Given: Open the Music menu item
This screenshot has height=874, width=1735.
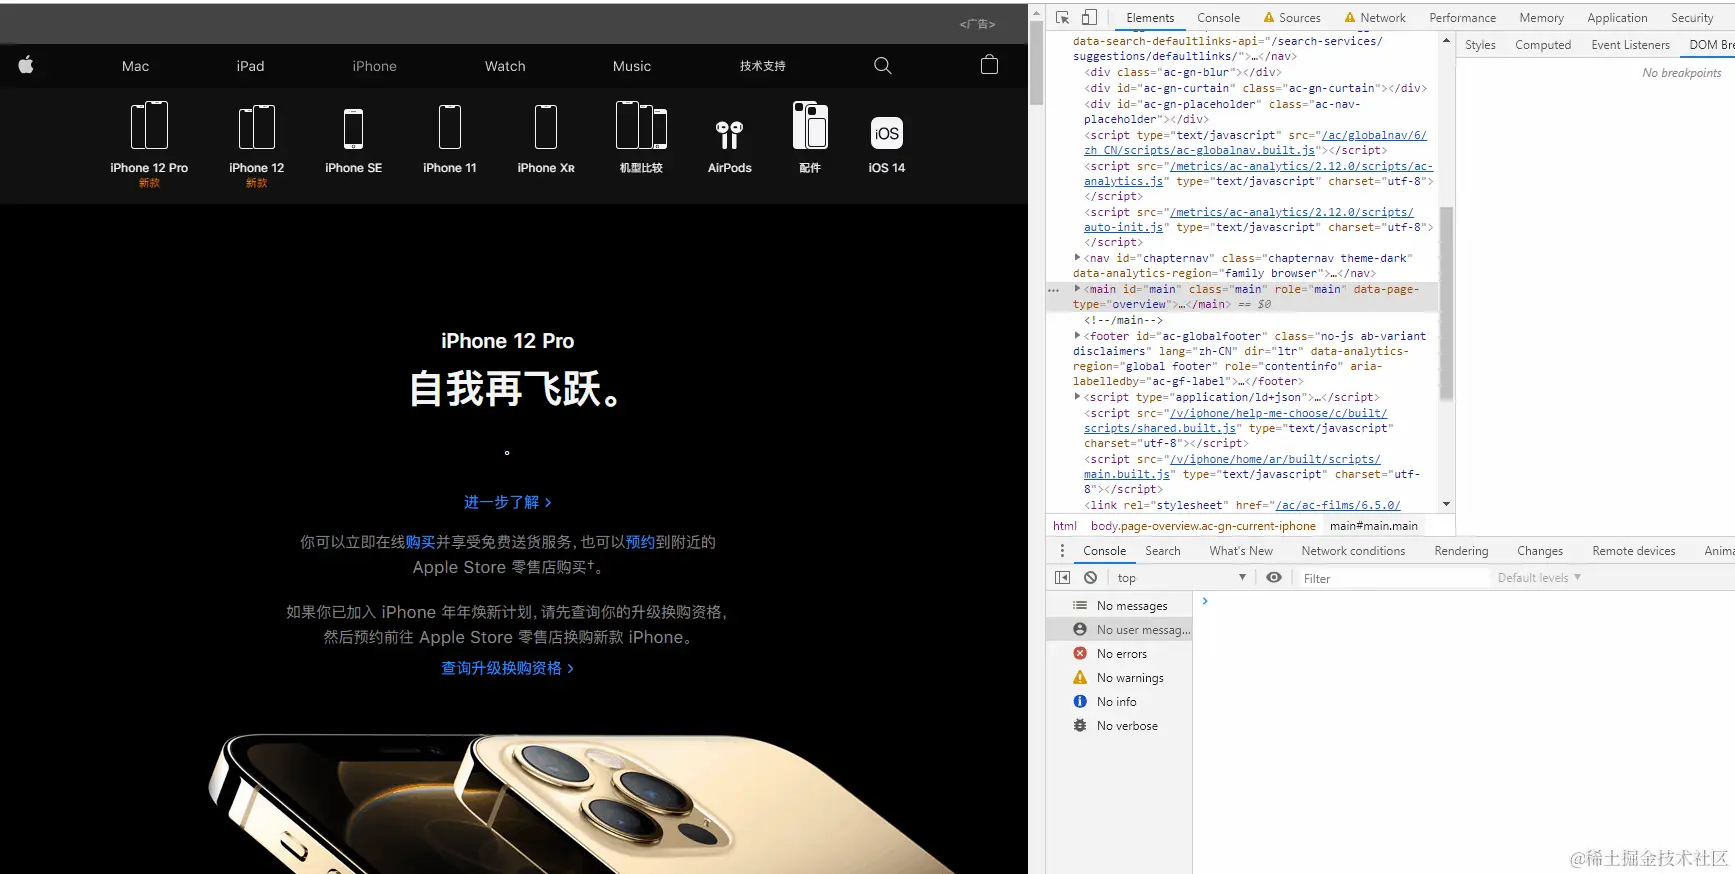Looking at the screenshot, I should coord(632,66).
